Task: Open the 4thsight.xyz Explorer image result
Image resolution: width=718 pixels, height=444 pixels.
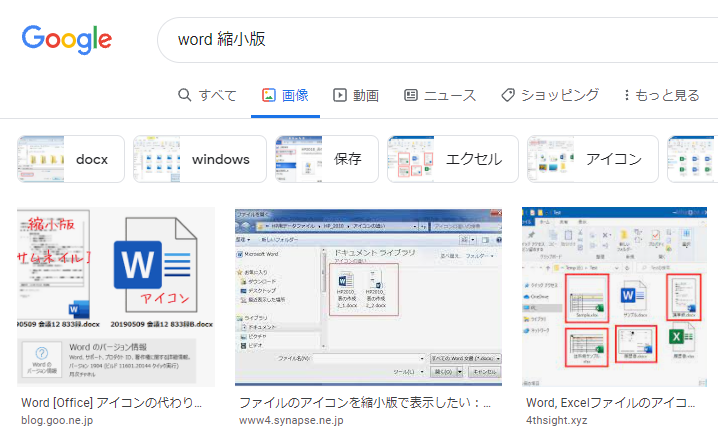Action: click(615, 297)
